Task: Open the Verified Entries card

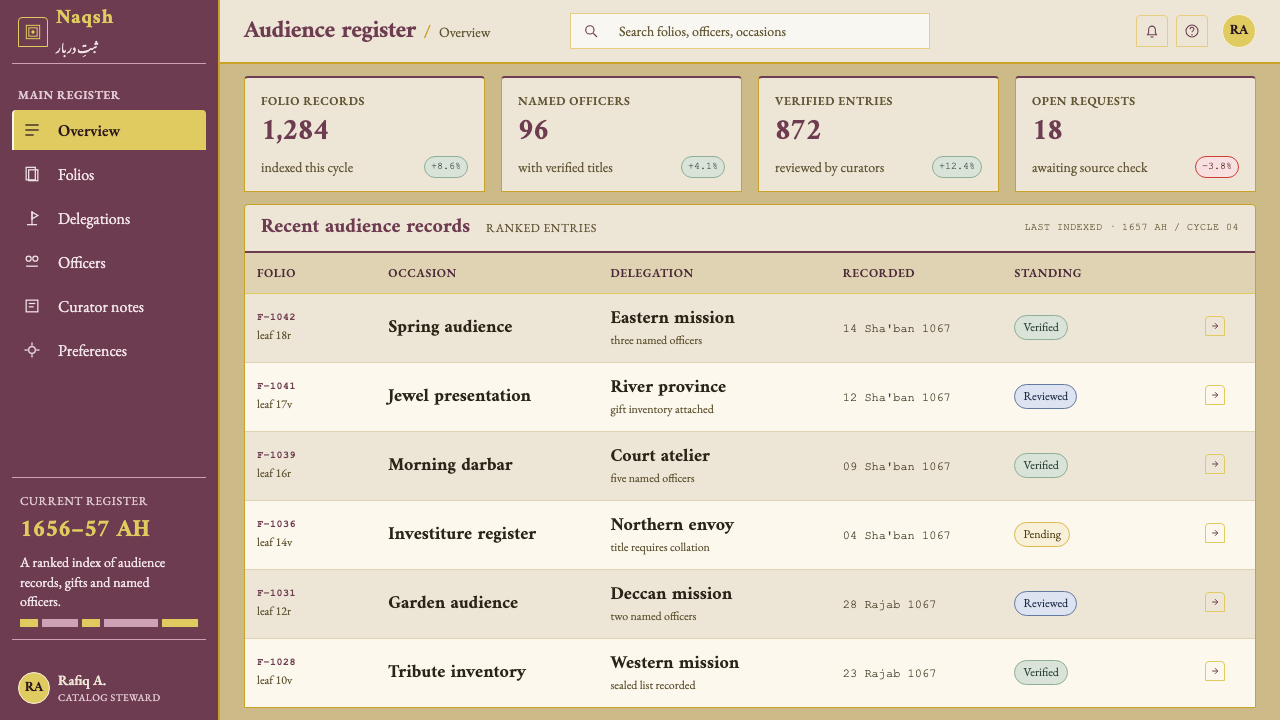Action: click(x=879, y=134)
